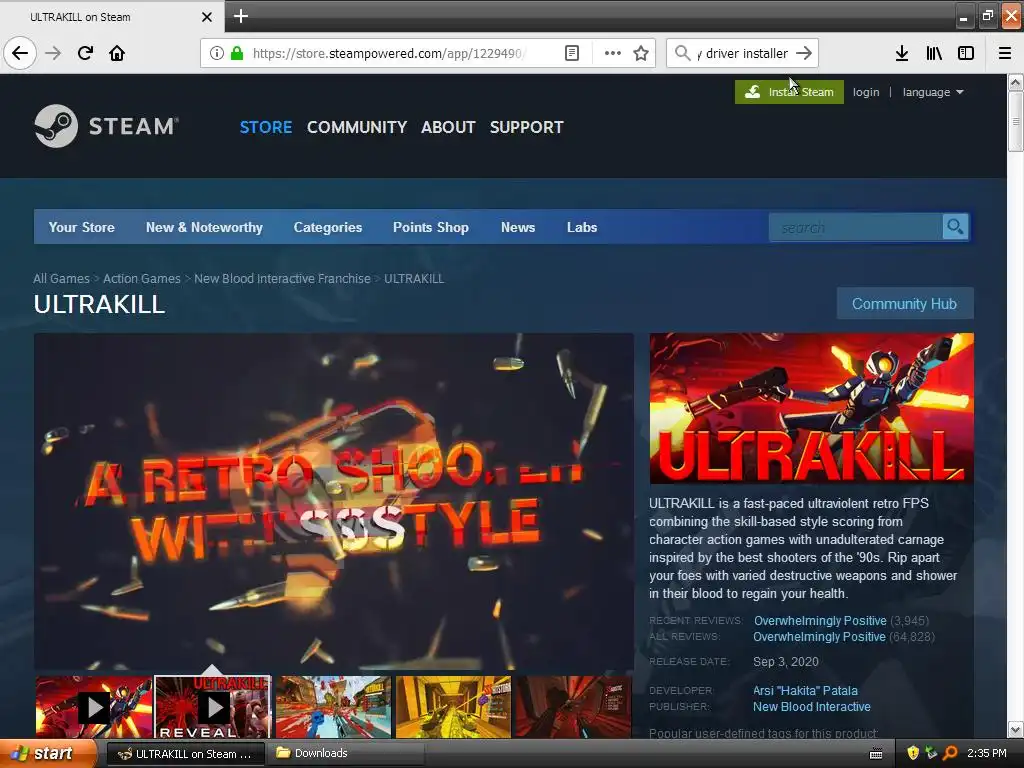Click the keyboard icon near the tray
1024x768 pixels.
pyautogui.click(x=876, y=754)
